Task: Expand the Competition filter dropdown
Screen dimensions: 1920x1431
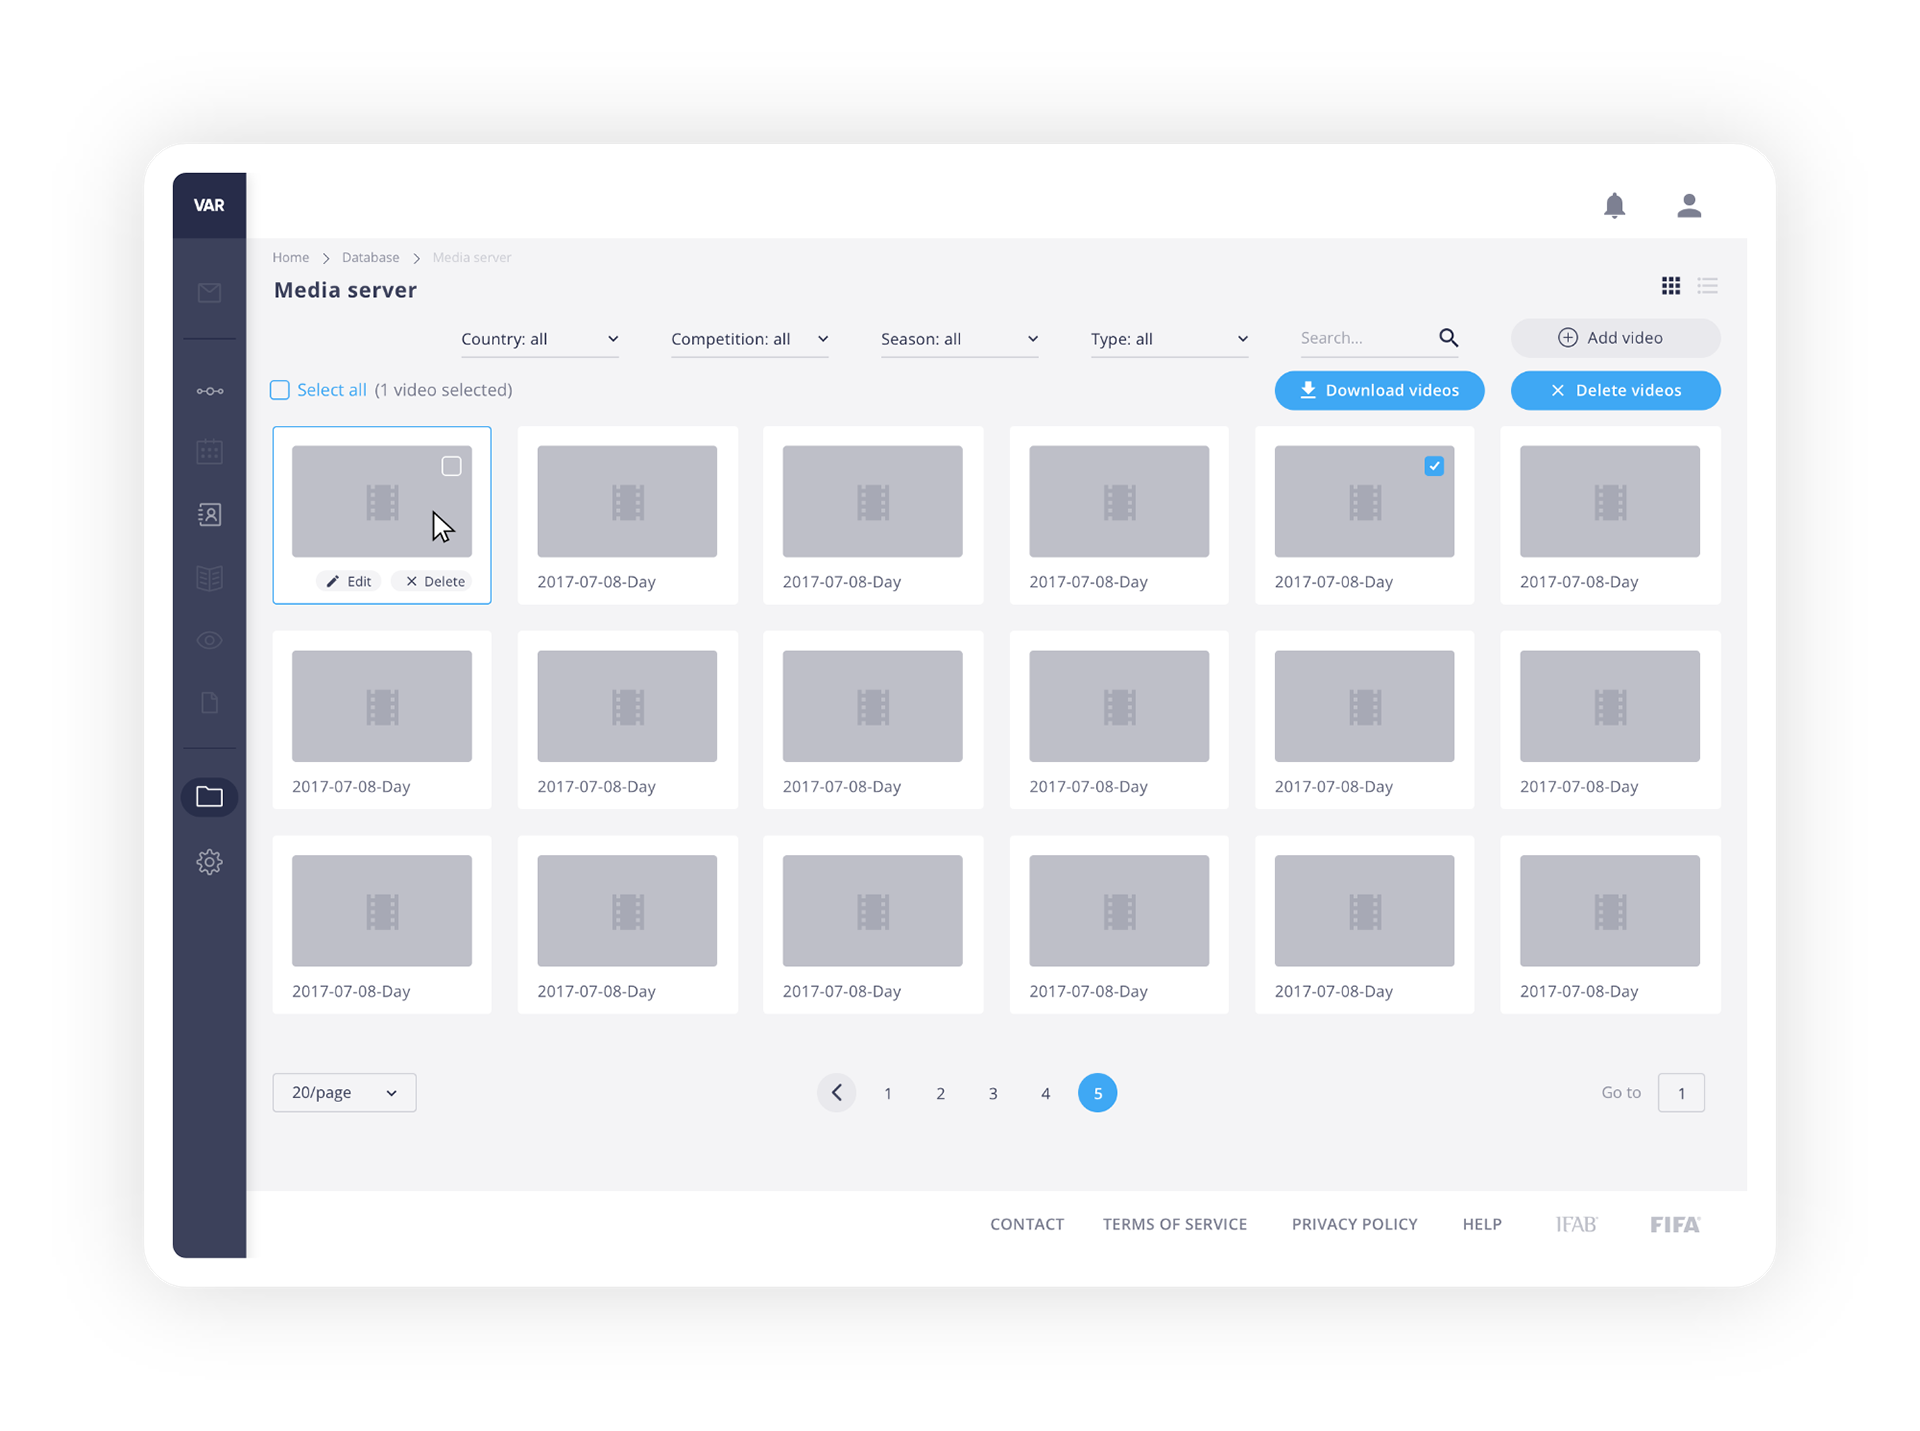Action: coord(749,339)
